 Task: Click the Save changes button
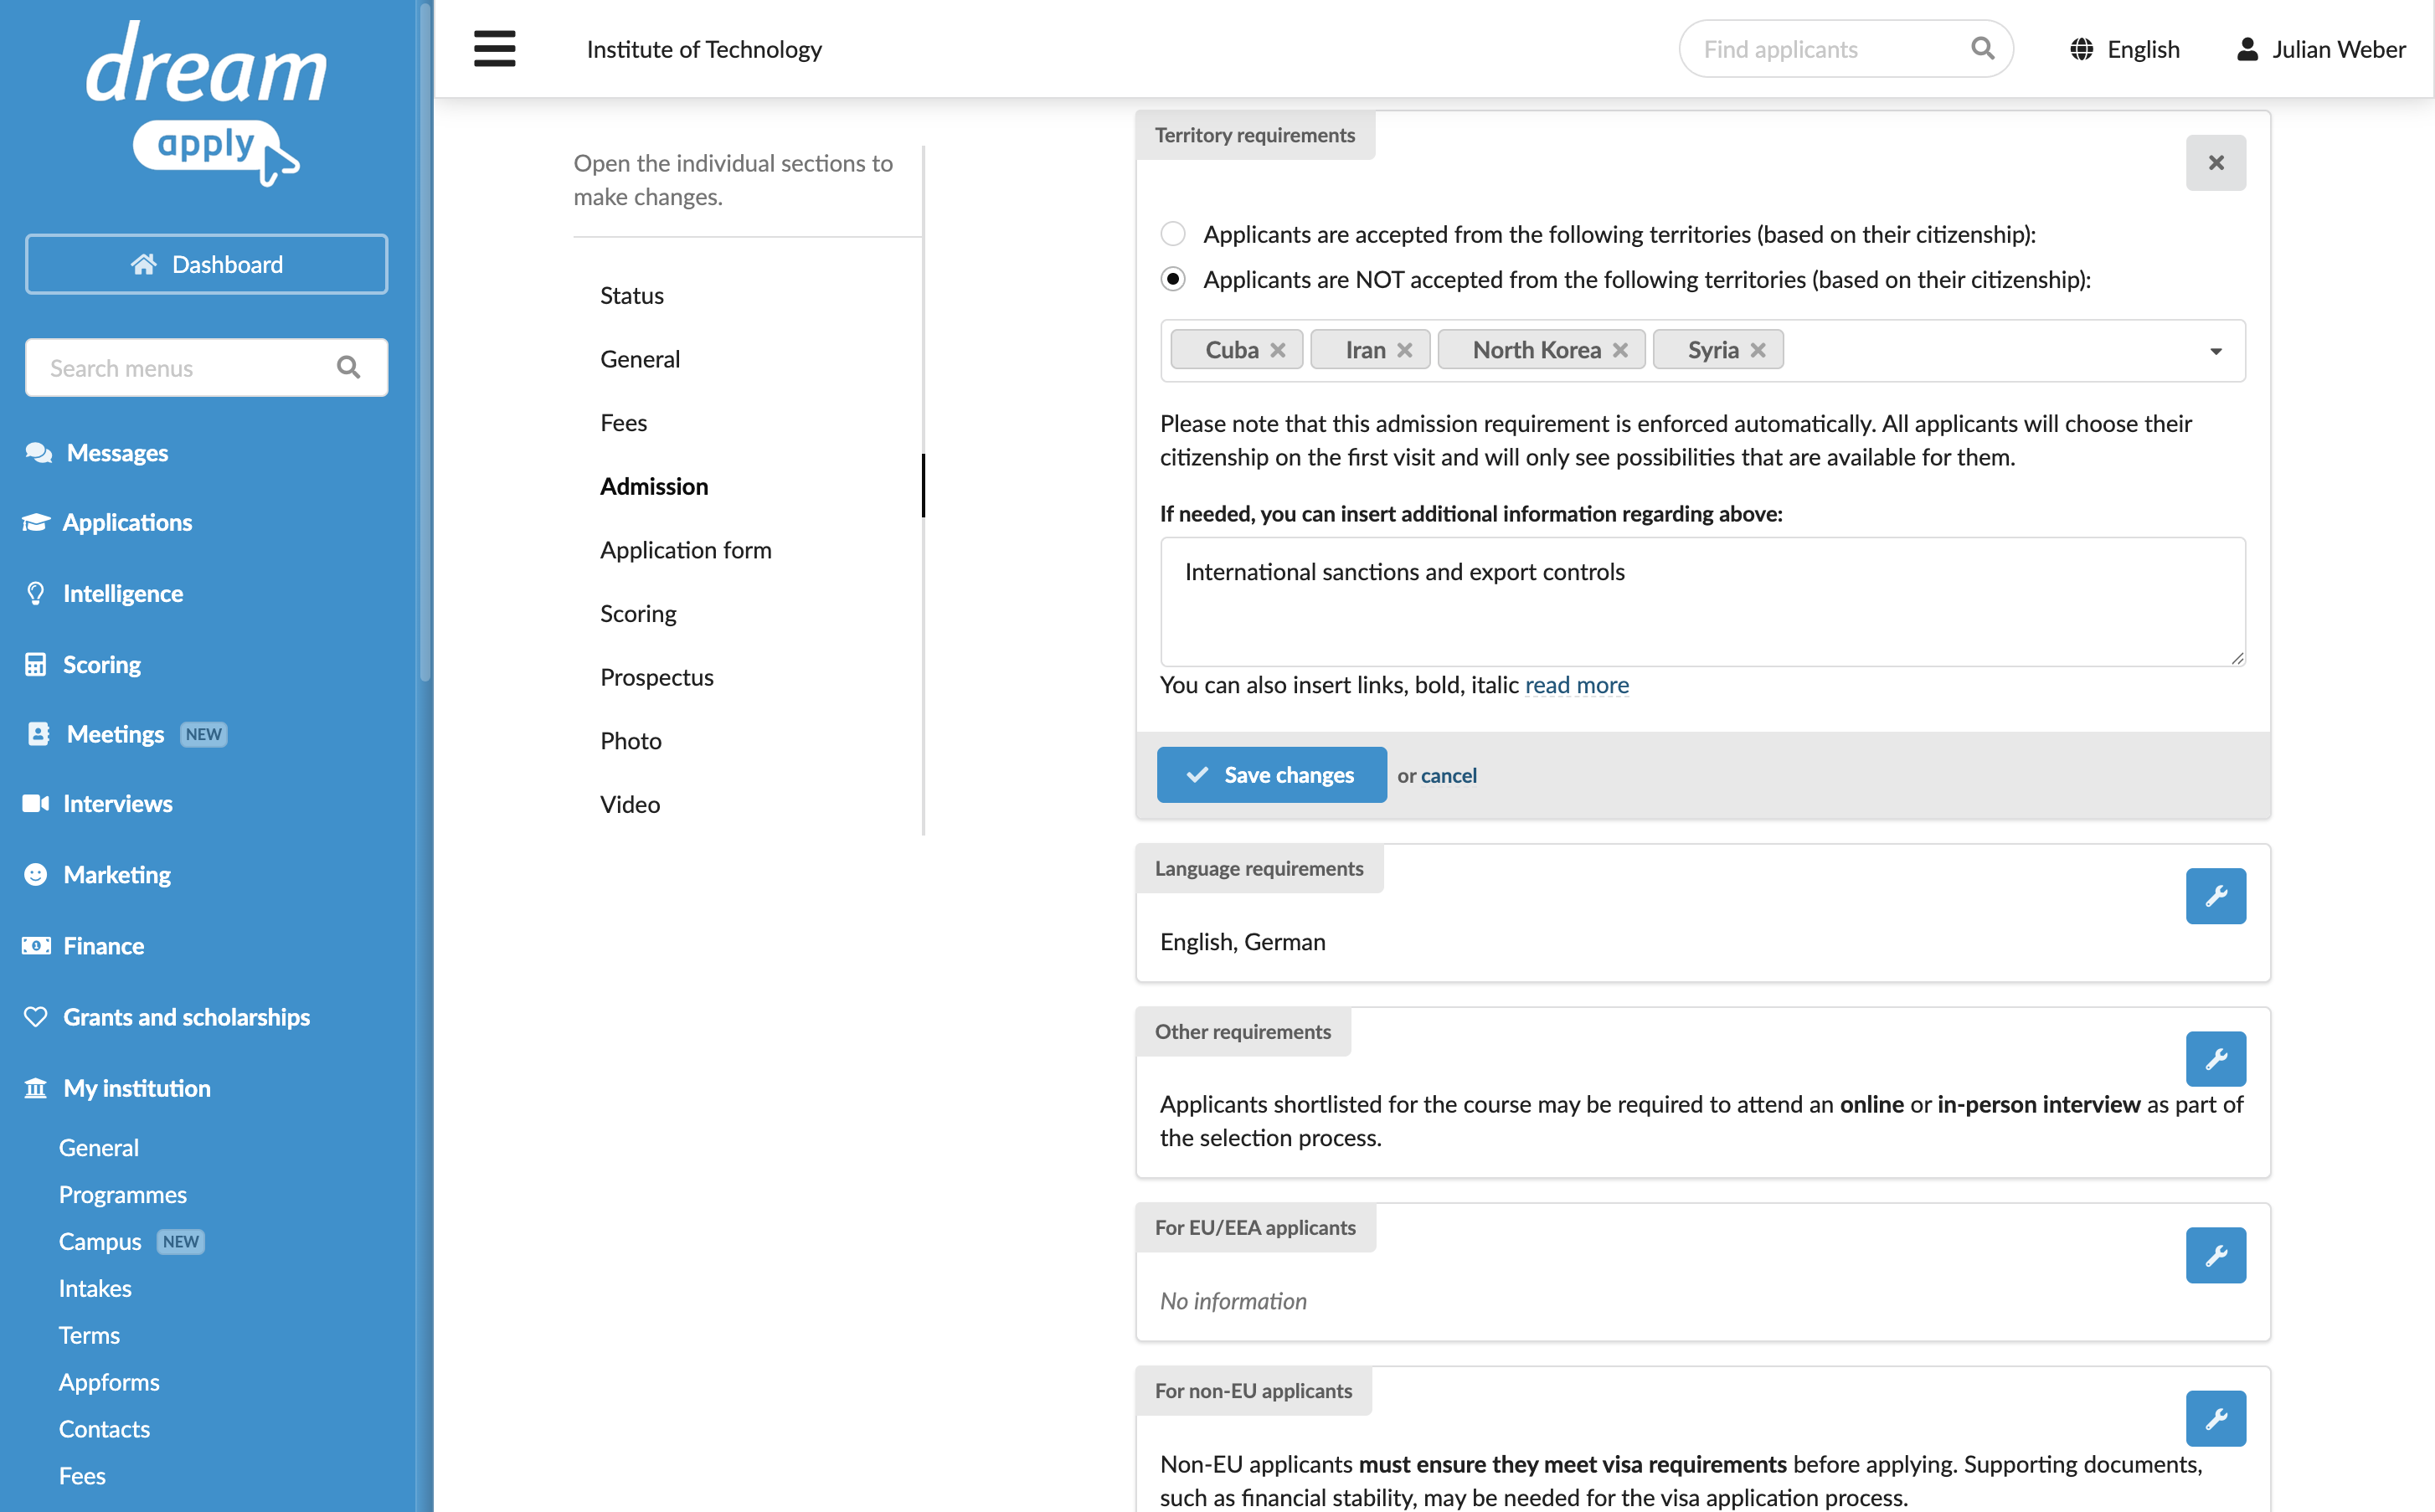pyautogui.click(x=1271, y=775)
